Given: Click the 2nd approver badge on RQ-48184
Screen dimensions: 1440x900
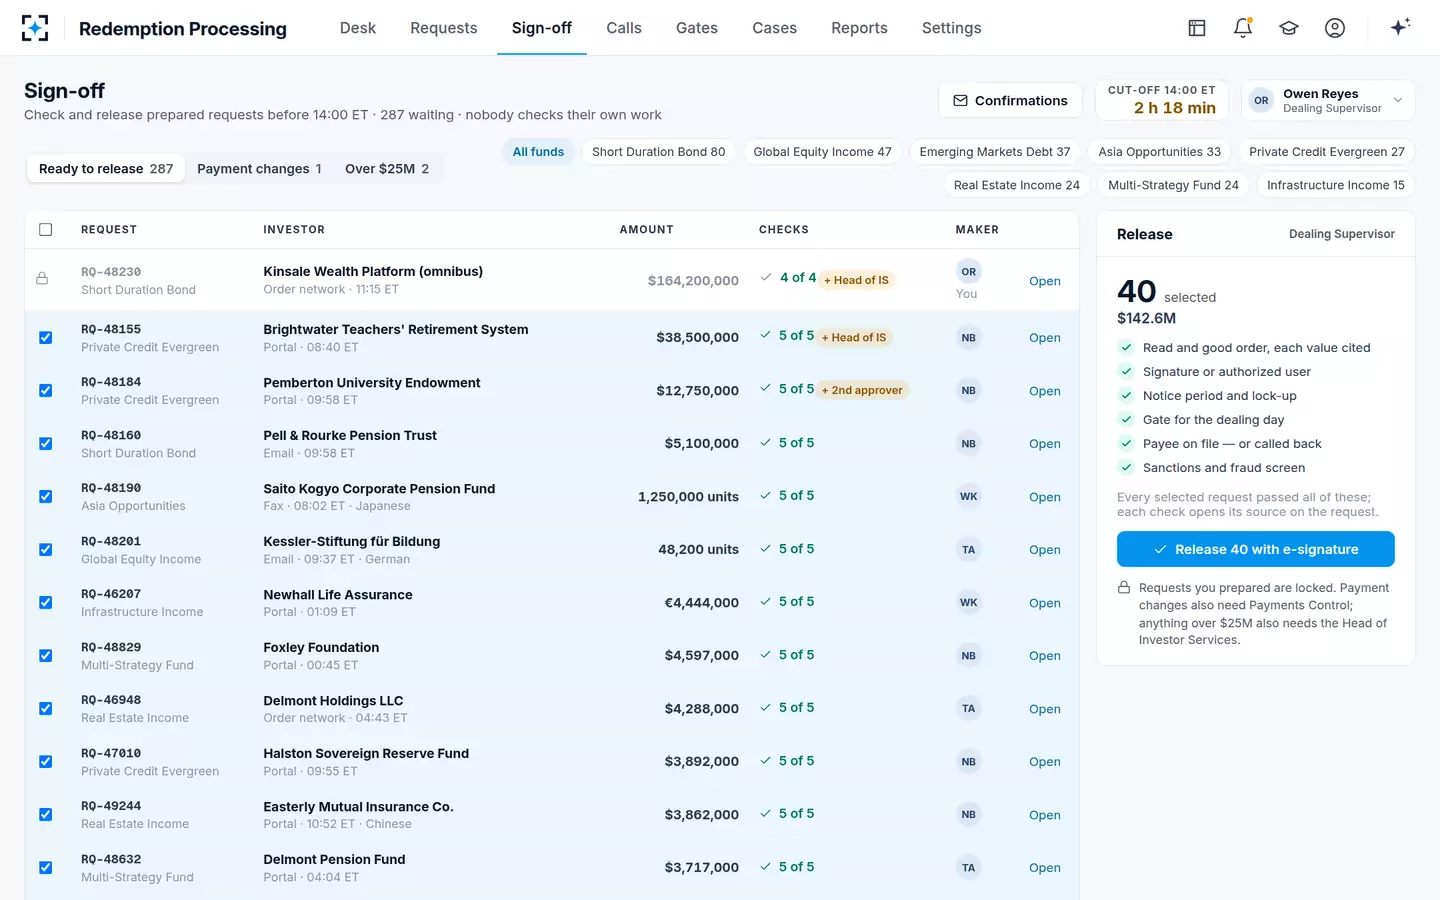Looking at the screenshot, I should (x=862, y=390).
